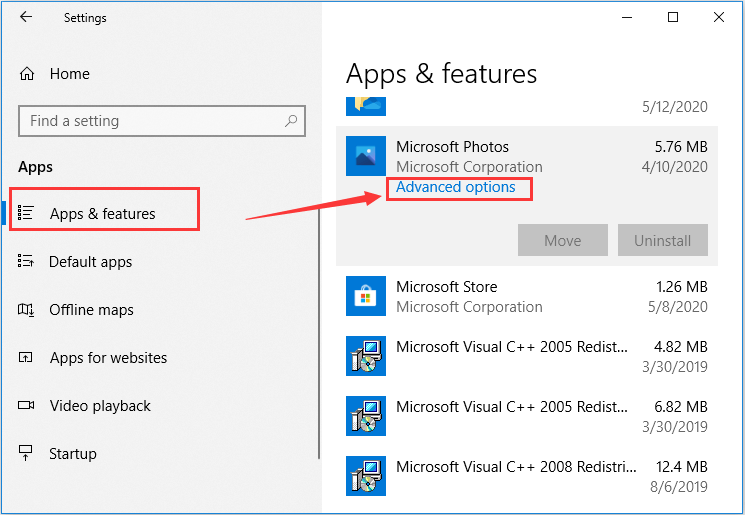Select Microsoft Visual C++ 2008 Redistributable entry
745x515 pixels.
(x=526, y=476)
